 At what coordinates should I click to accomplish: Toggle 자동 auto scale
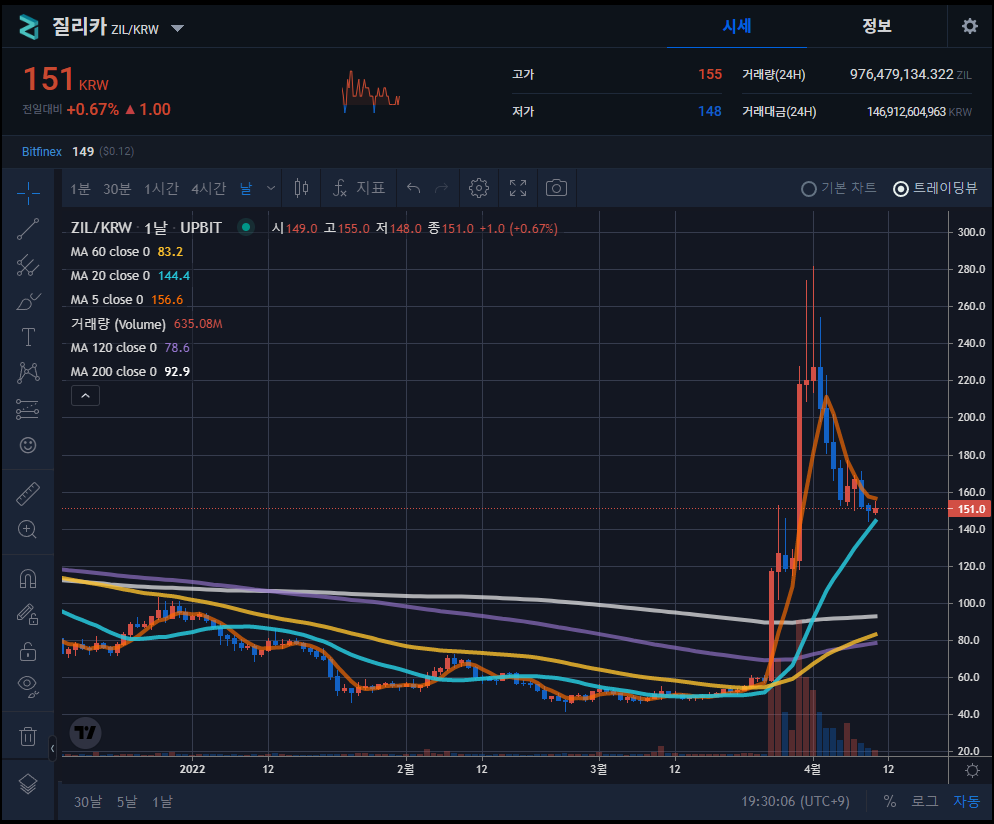[967, 802]
